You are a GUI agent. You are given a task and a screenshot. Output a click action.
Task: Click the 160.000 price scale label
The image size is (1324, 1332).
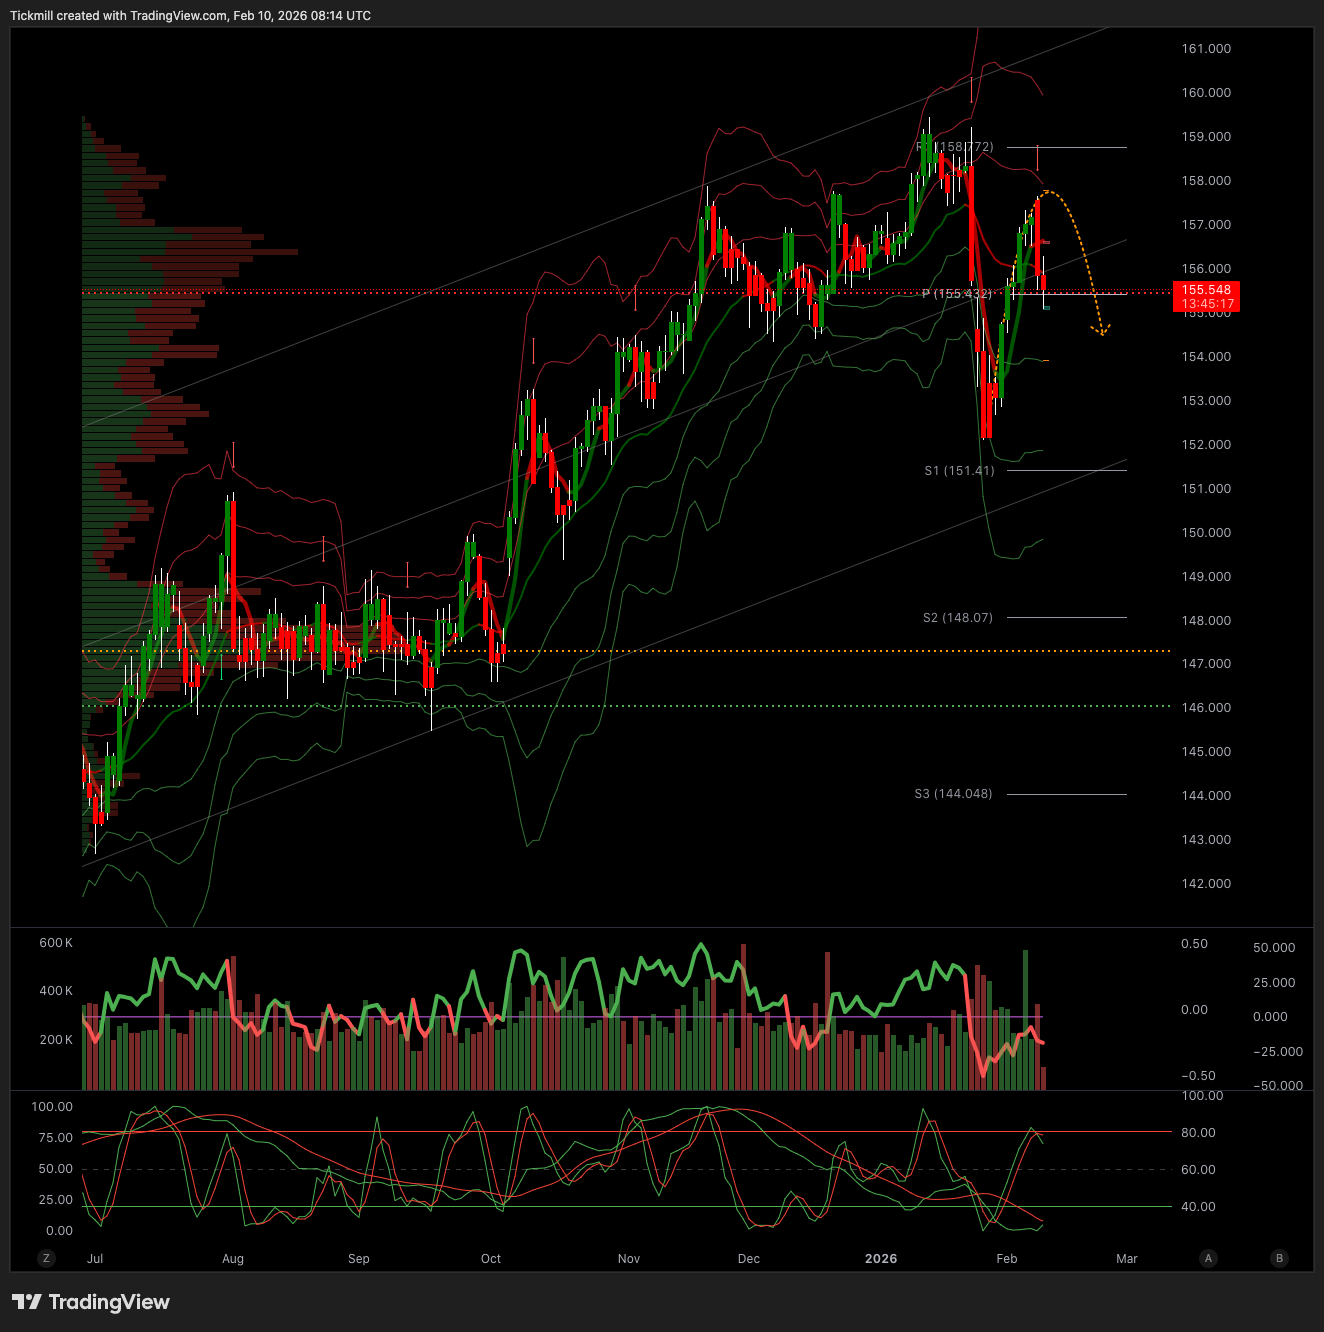(x=1206, y=93)
